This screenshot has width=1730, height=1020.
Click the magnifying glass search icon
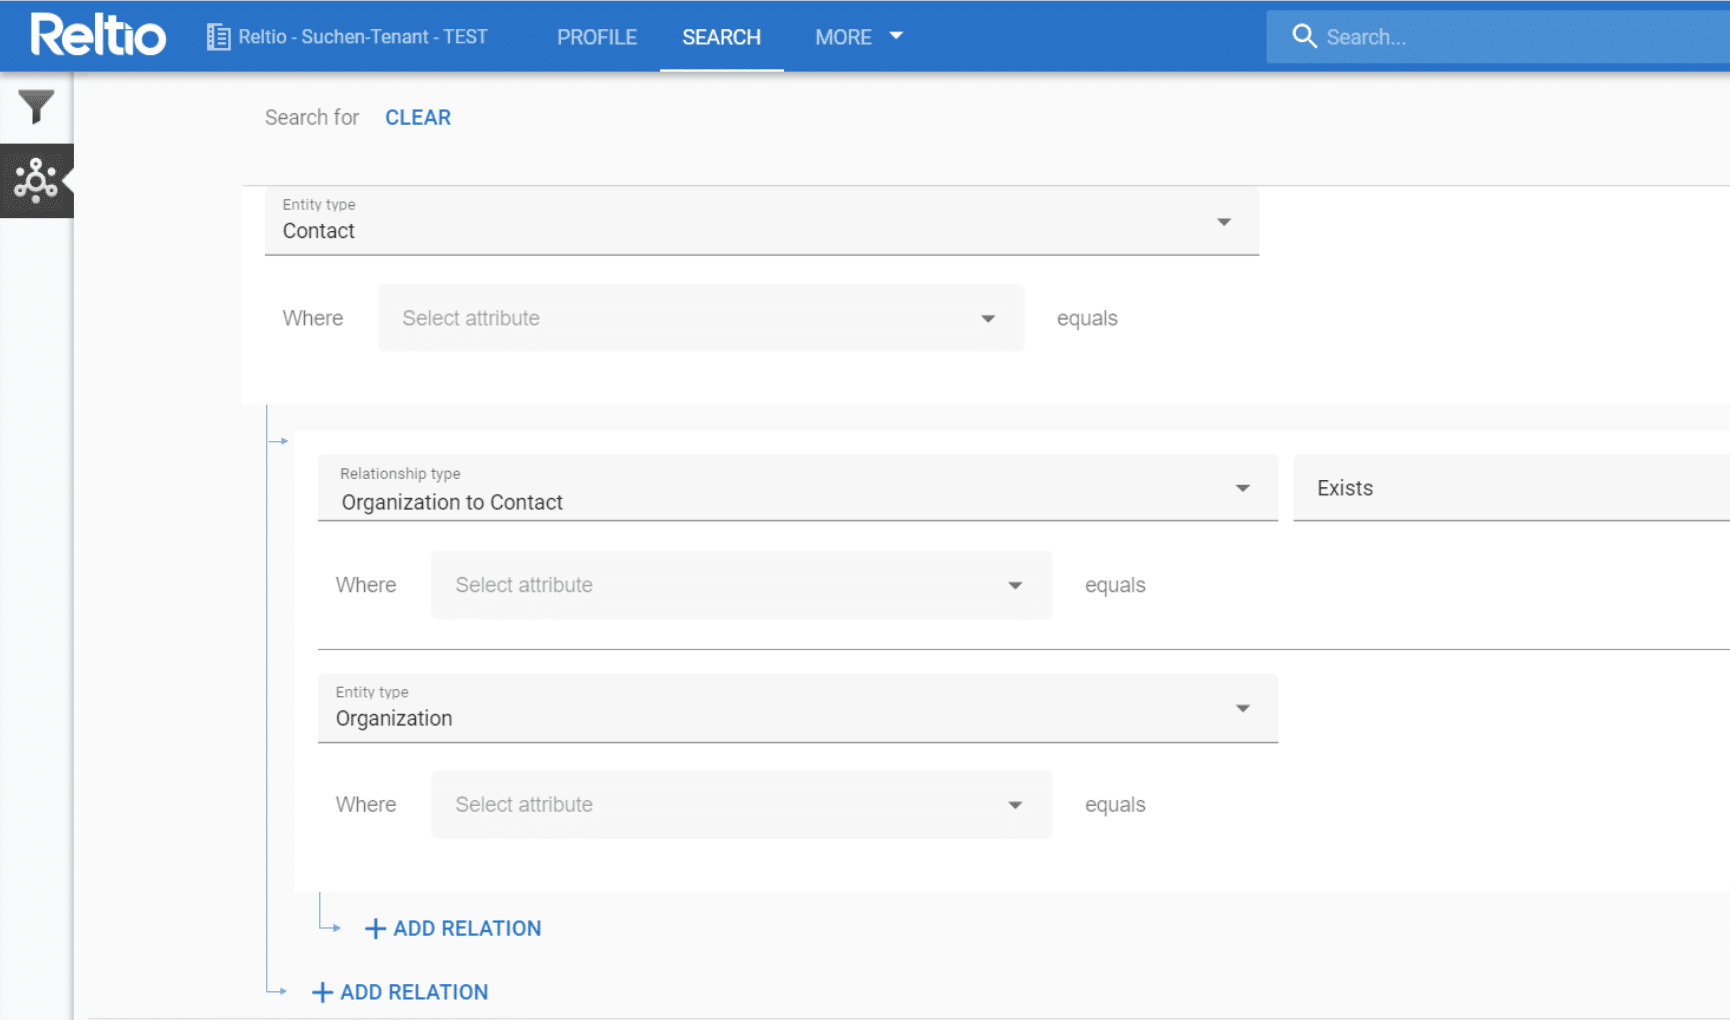[1304, 37]
